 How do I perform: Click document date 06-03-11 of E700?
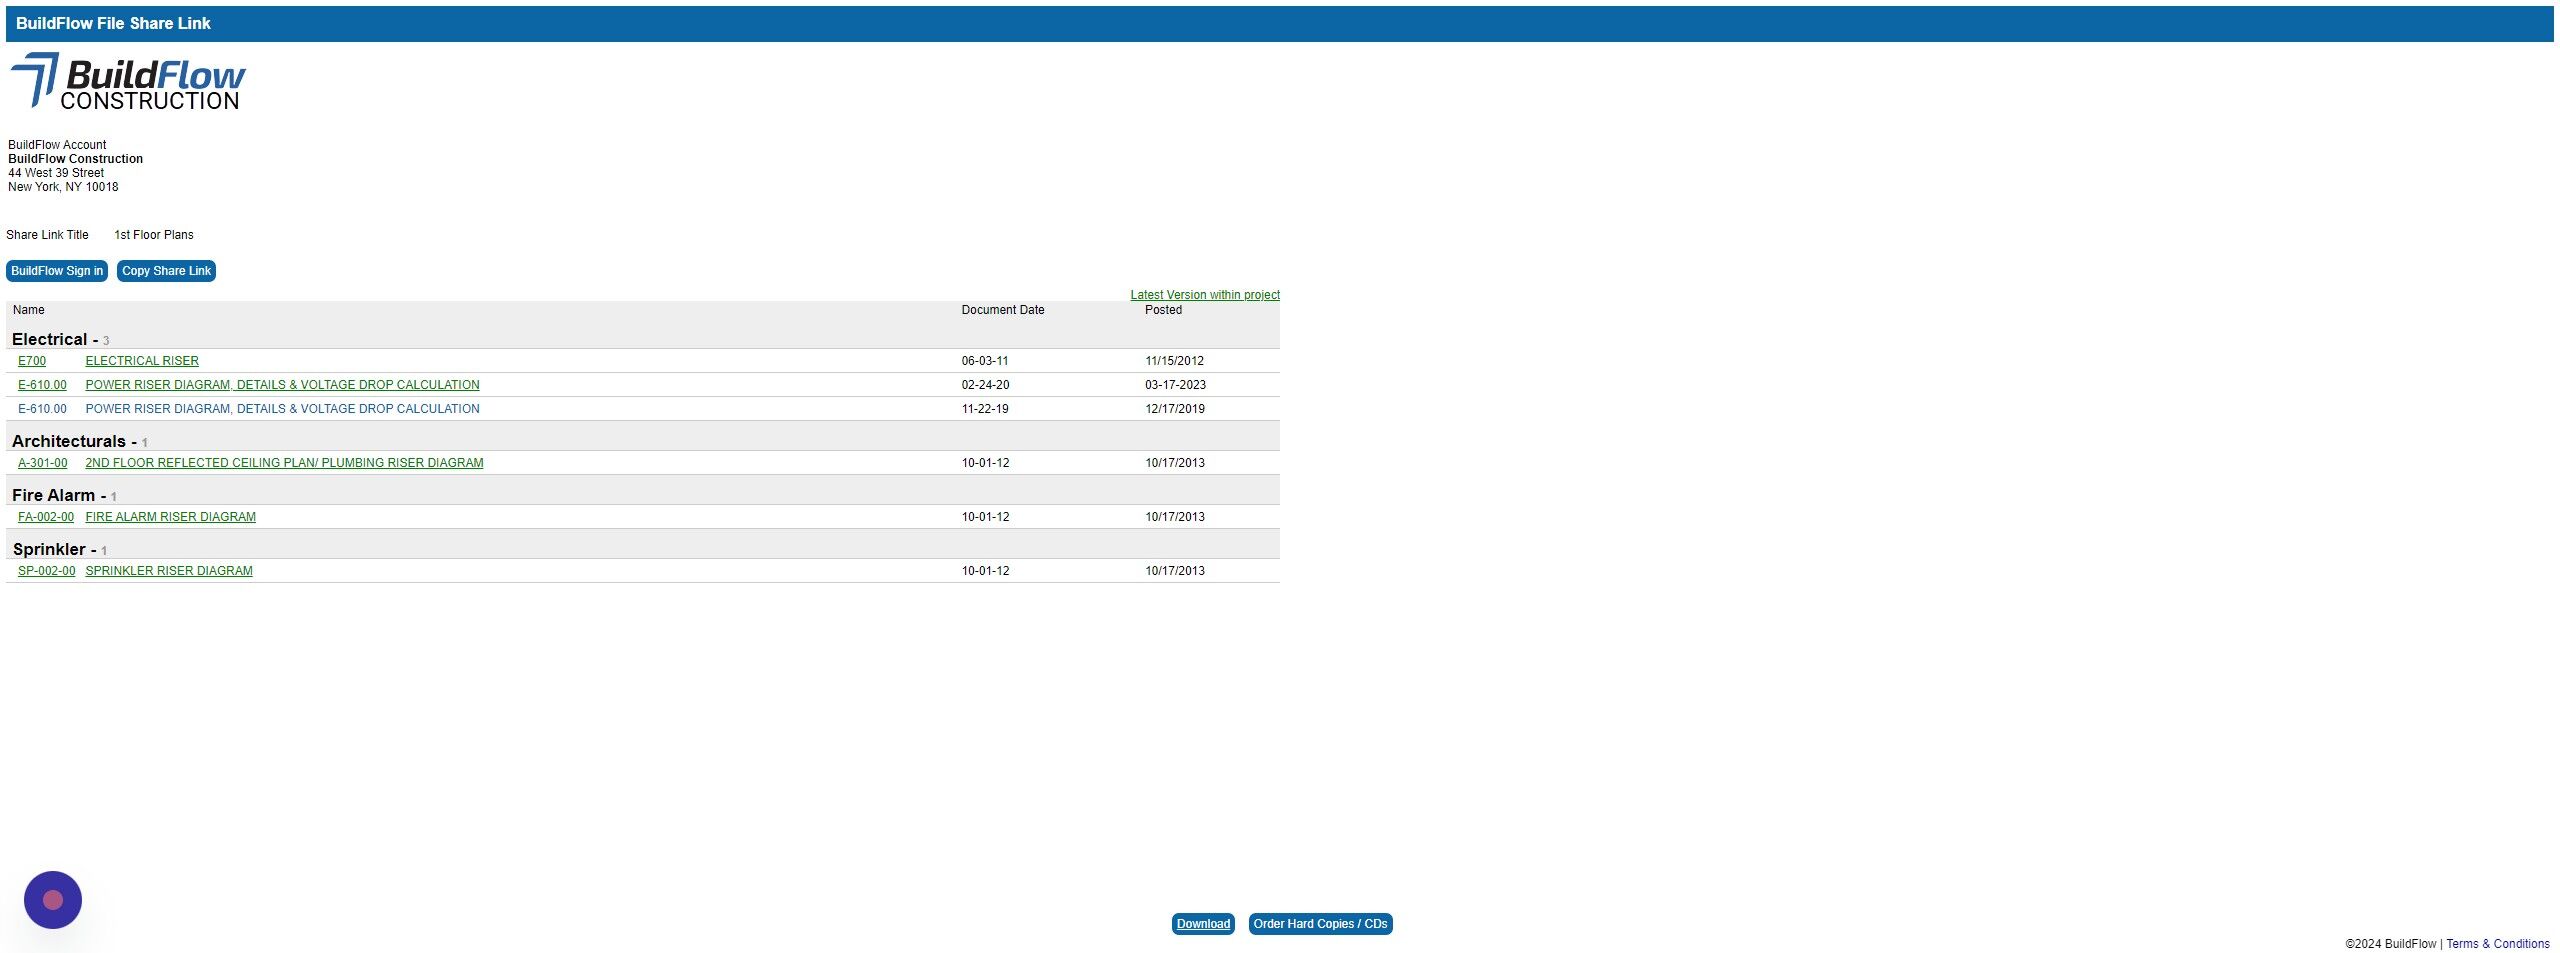click(985, 361)
